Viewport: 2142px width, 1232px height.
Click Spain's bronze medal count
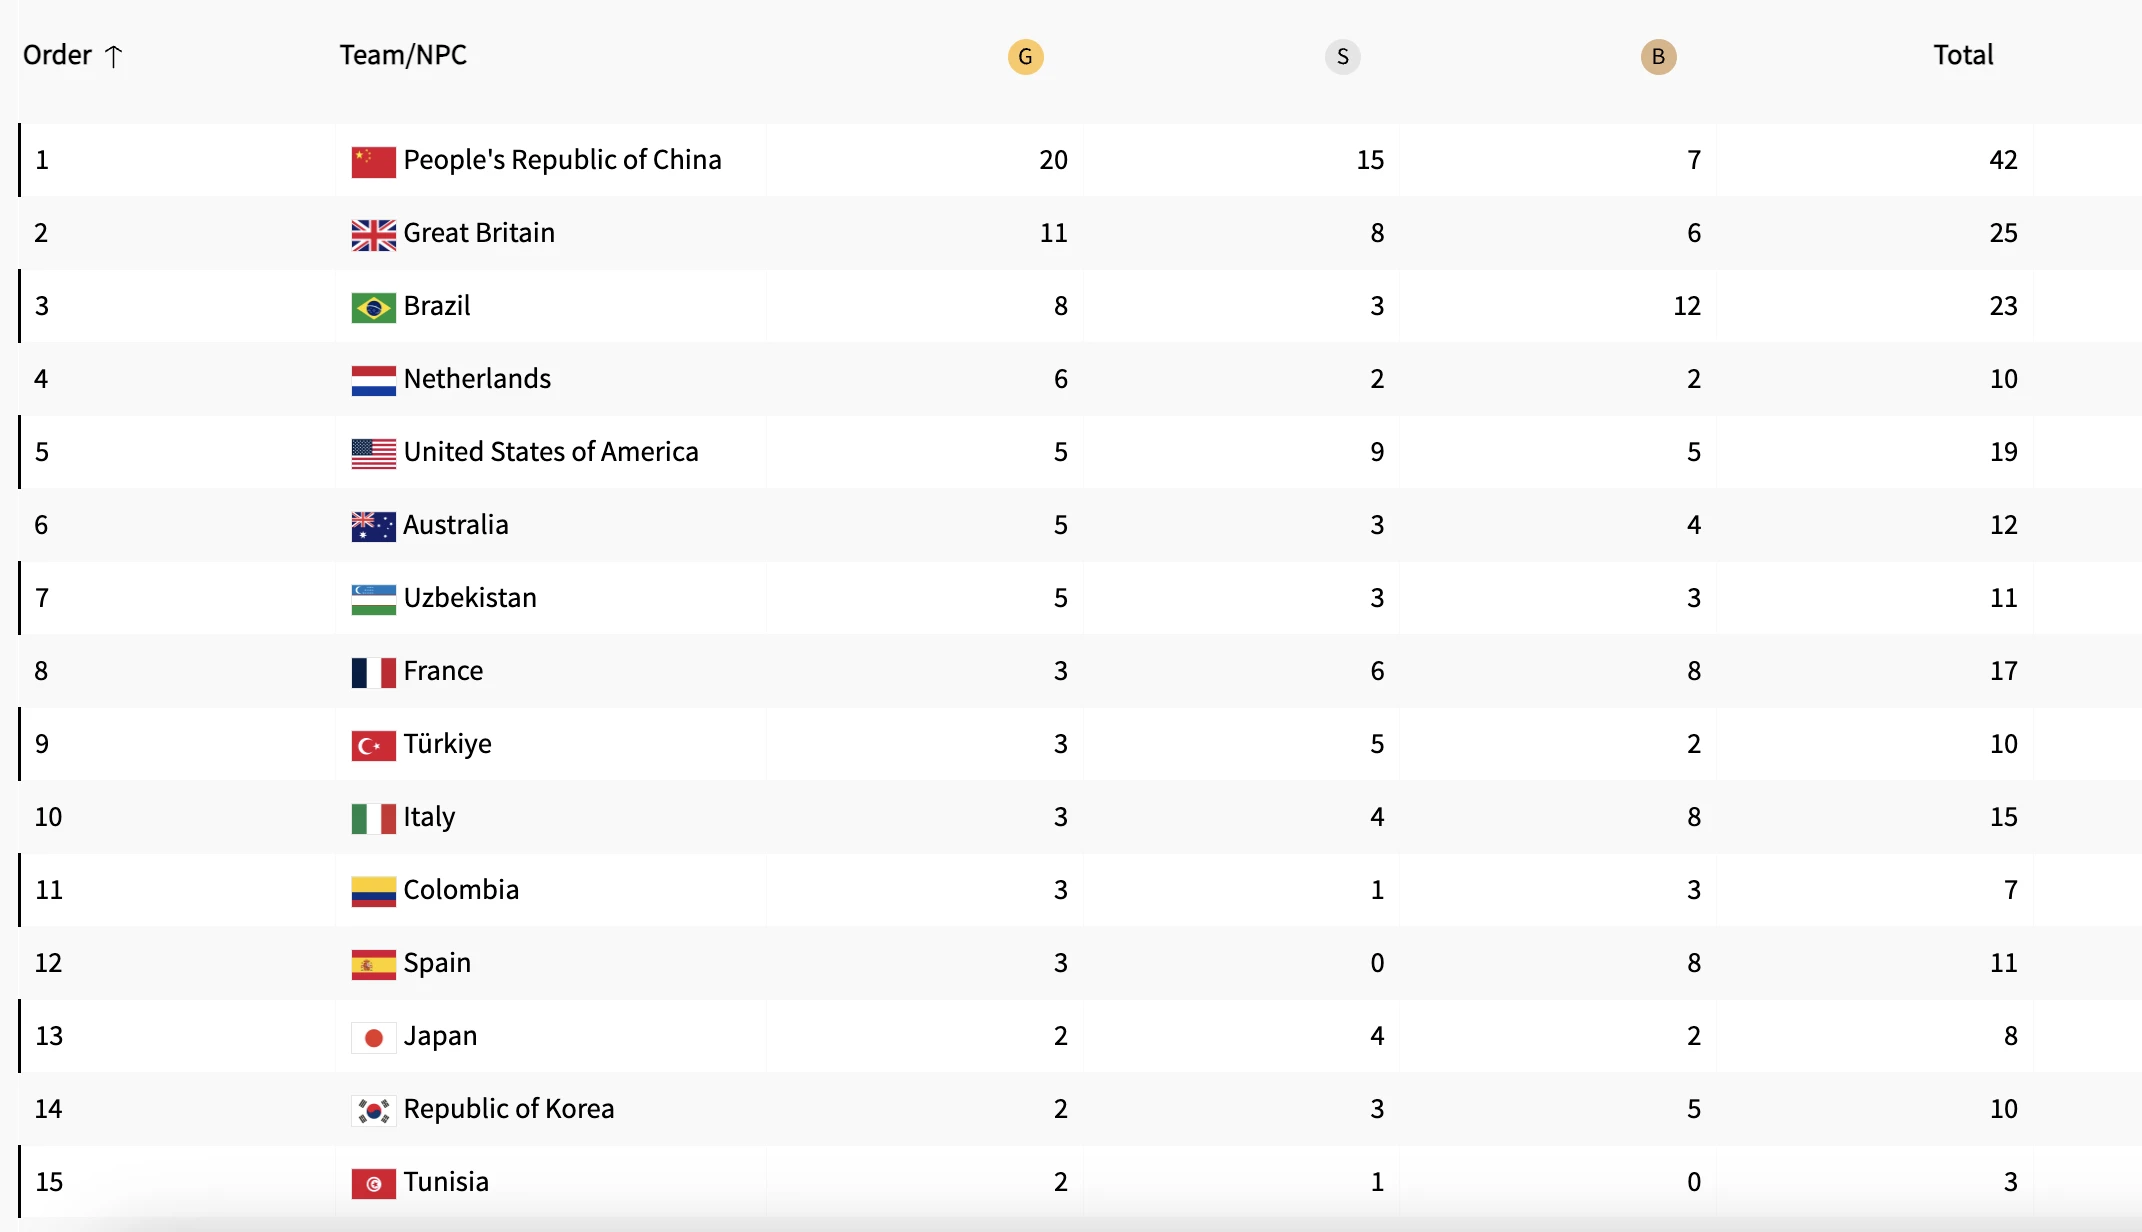tap(1693, 963)
